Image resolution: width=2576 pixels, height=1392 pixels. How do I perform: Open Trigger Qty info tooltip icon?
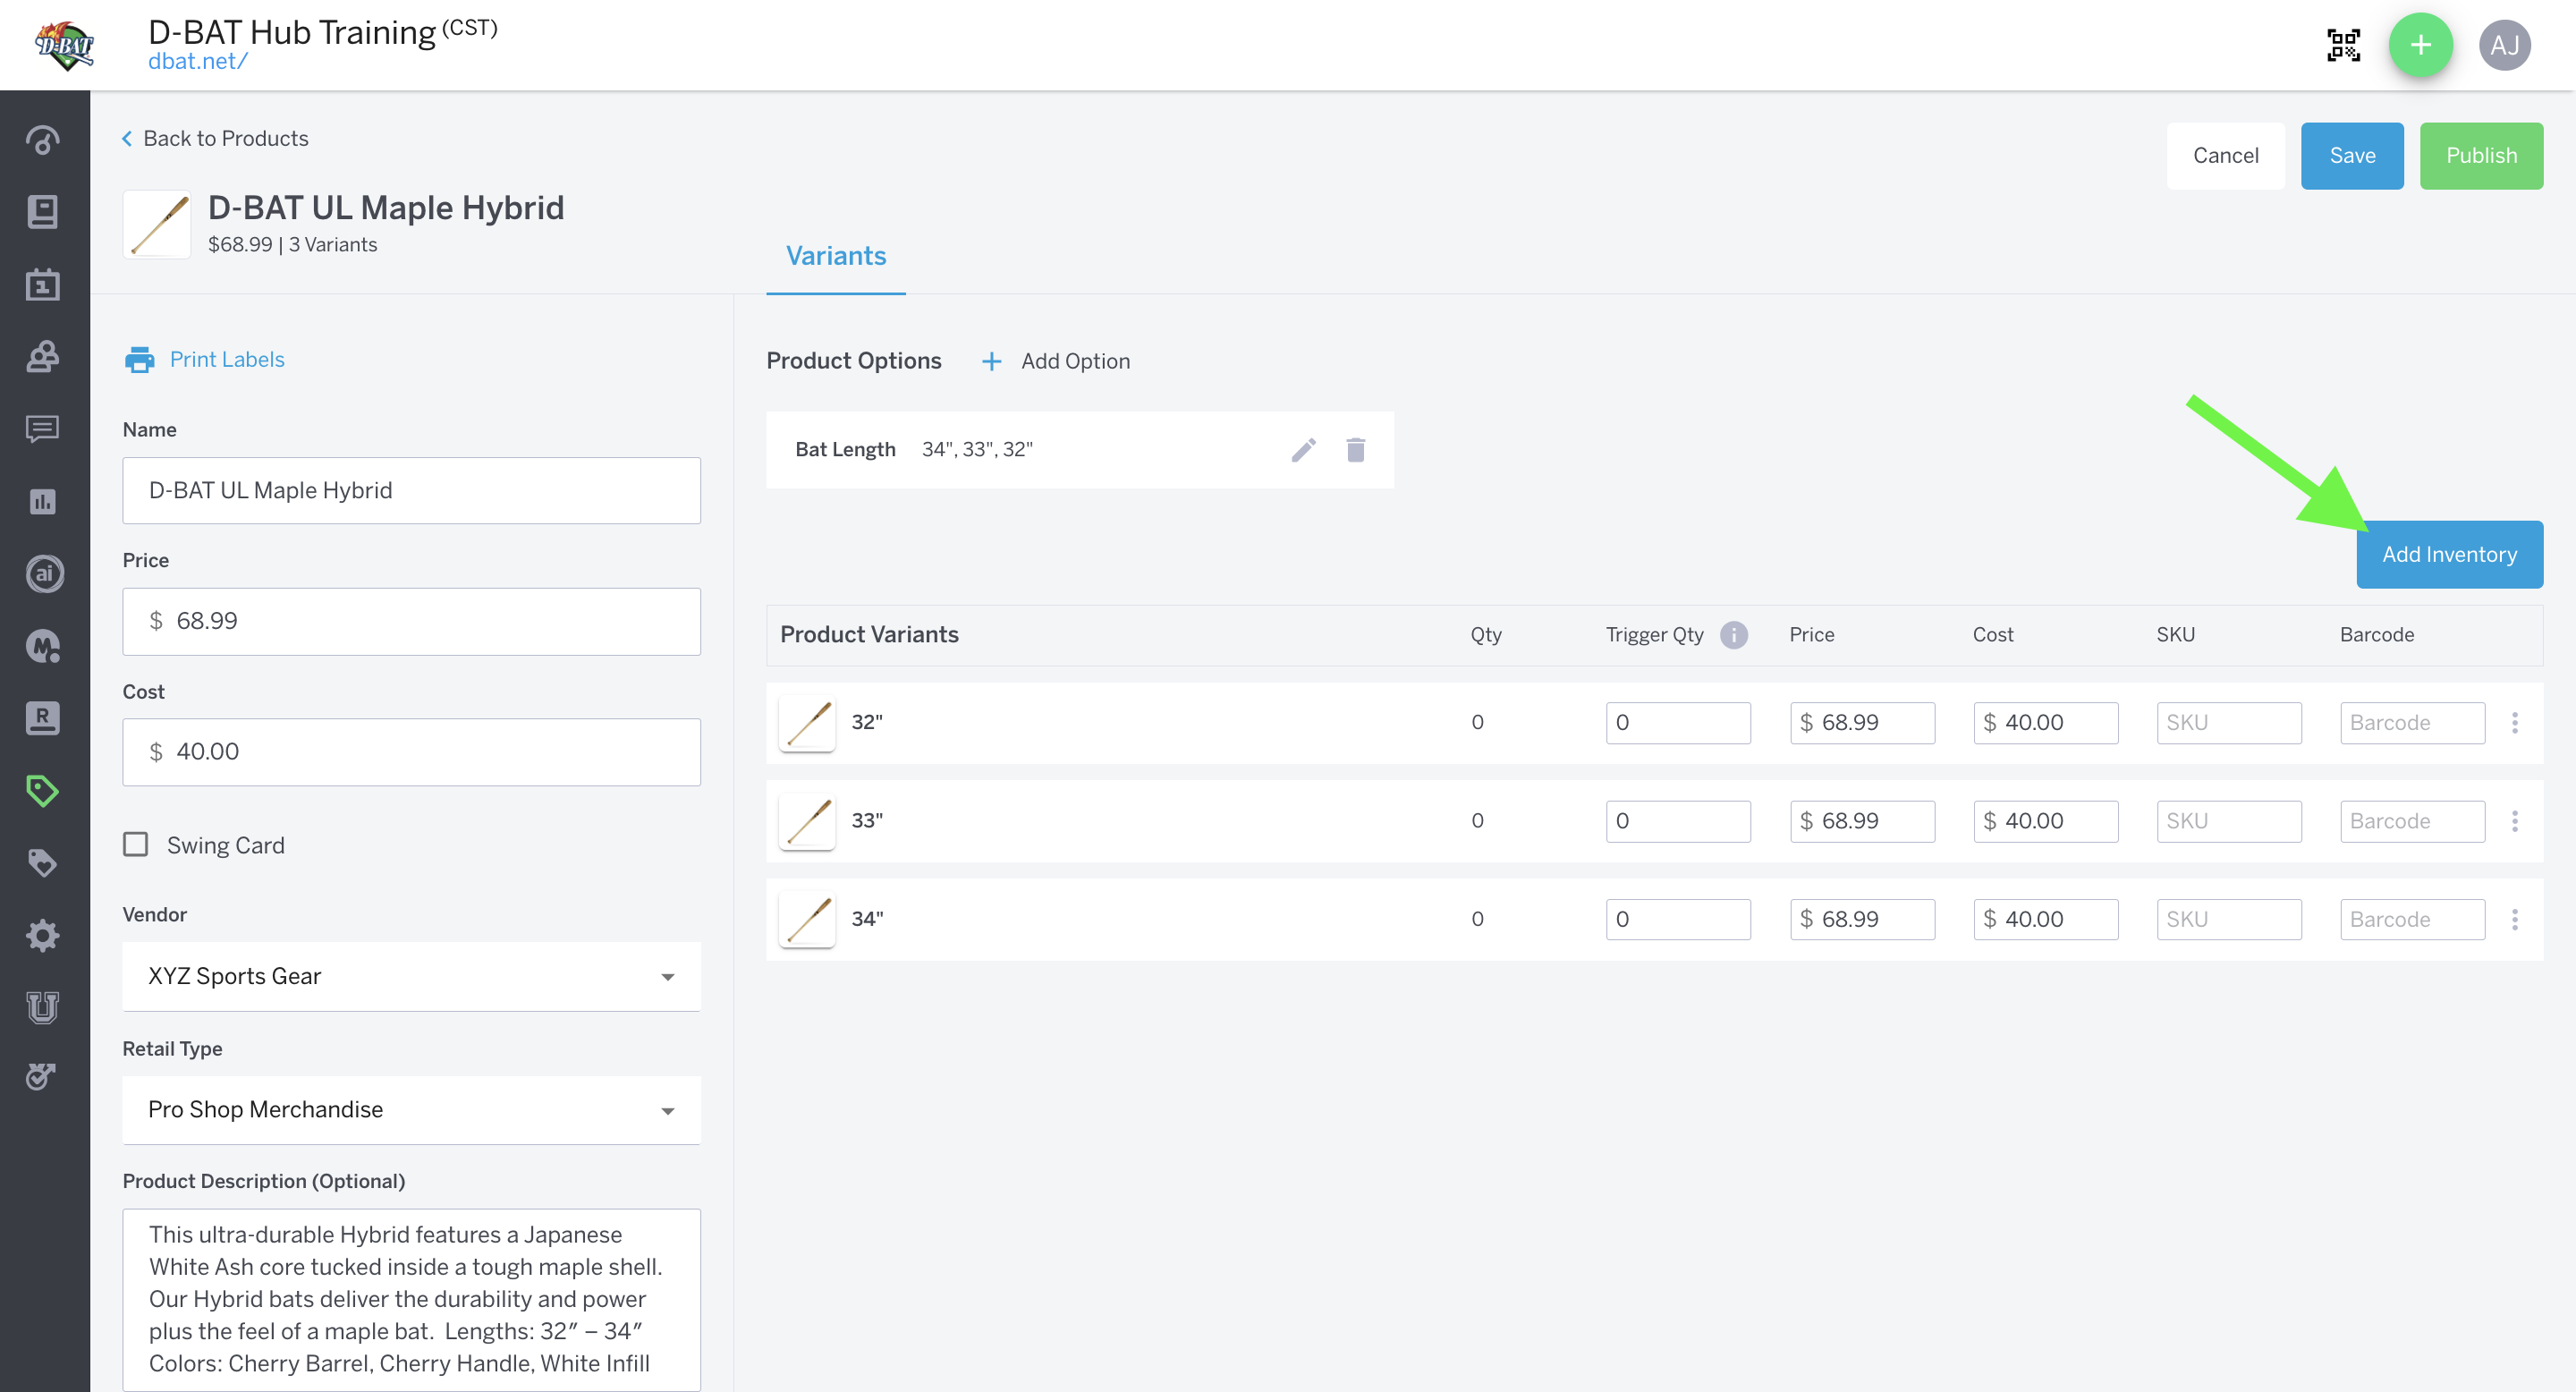[x=1733, y=635]
